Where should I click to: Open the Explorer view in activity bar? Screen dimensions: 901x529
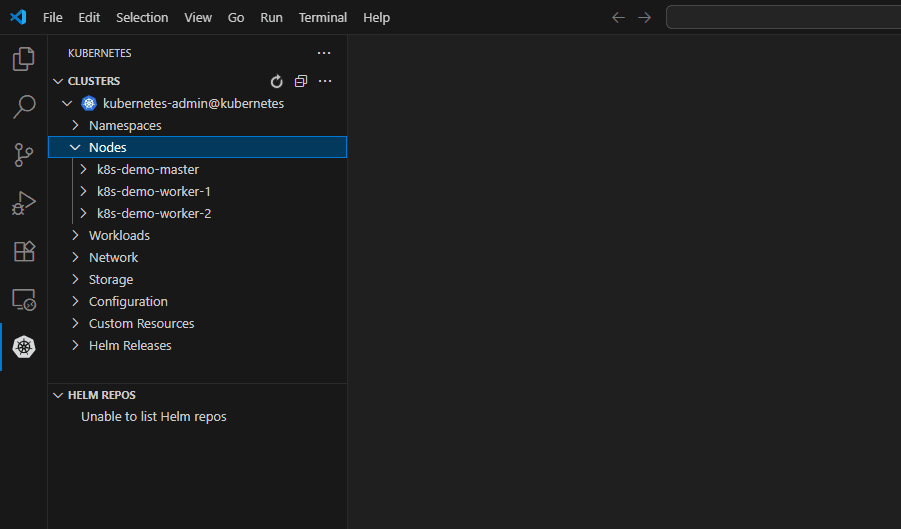pyautogui.click(x=23, y=59)
